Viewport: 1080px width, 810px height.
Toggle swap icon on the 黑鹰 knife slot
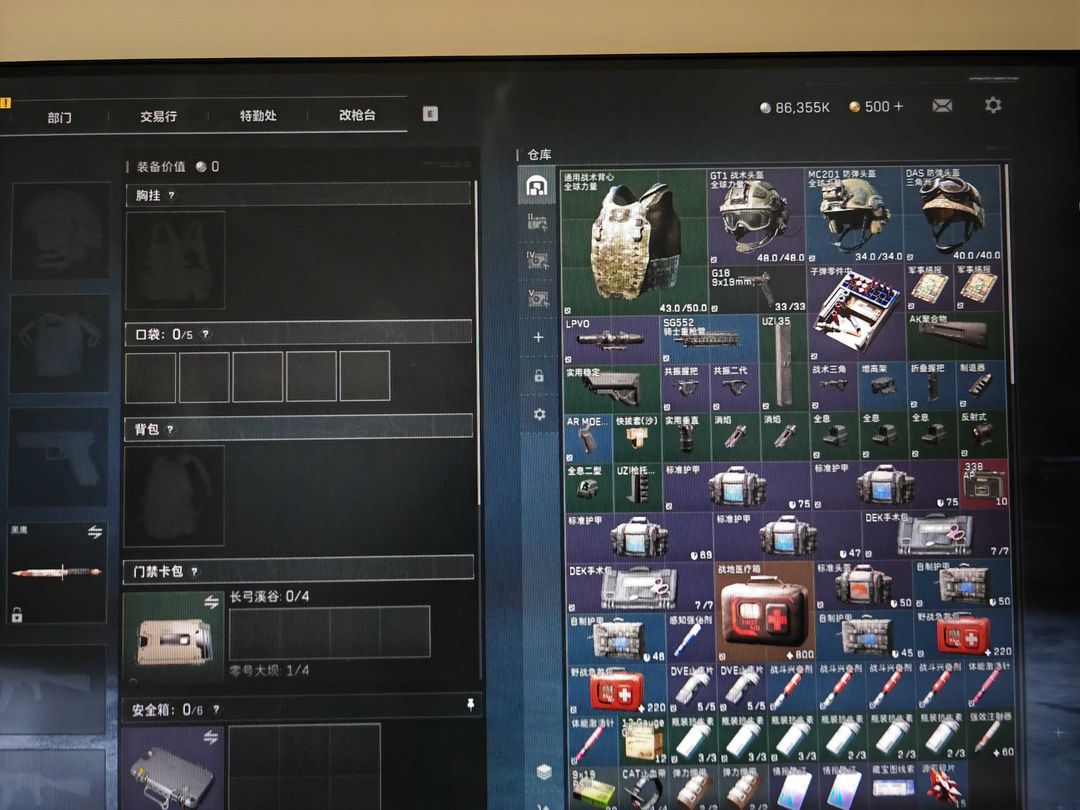(95, 532)
